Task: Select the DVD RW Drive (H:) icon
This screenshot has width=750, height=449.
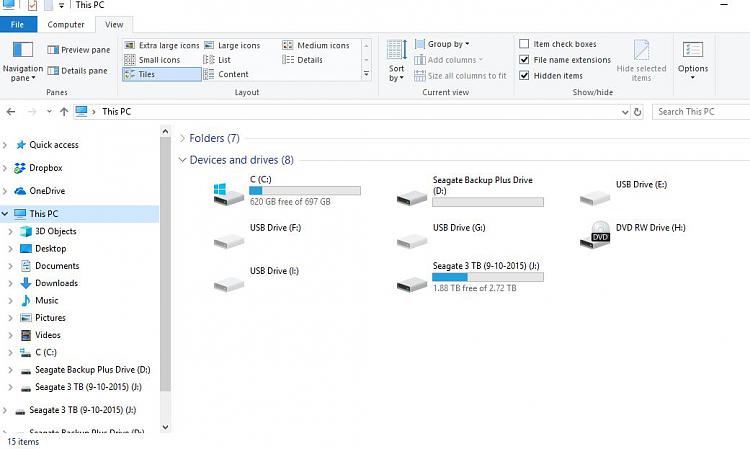Action: point(595,235)
